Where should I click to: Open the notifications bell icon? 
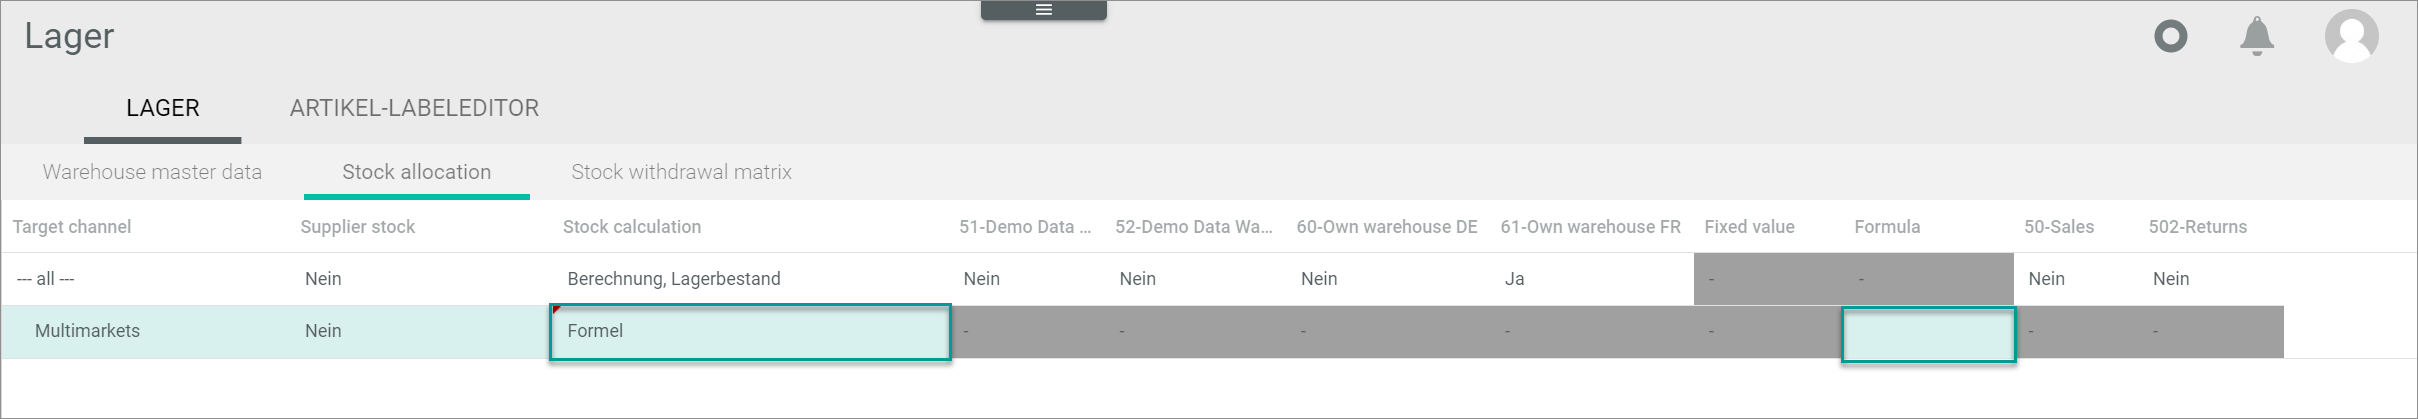[2257, 37]
